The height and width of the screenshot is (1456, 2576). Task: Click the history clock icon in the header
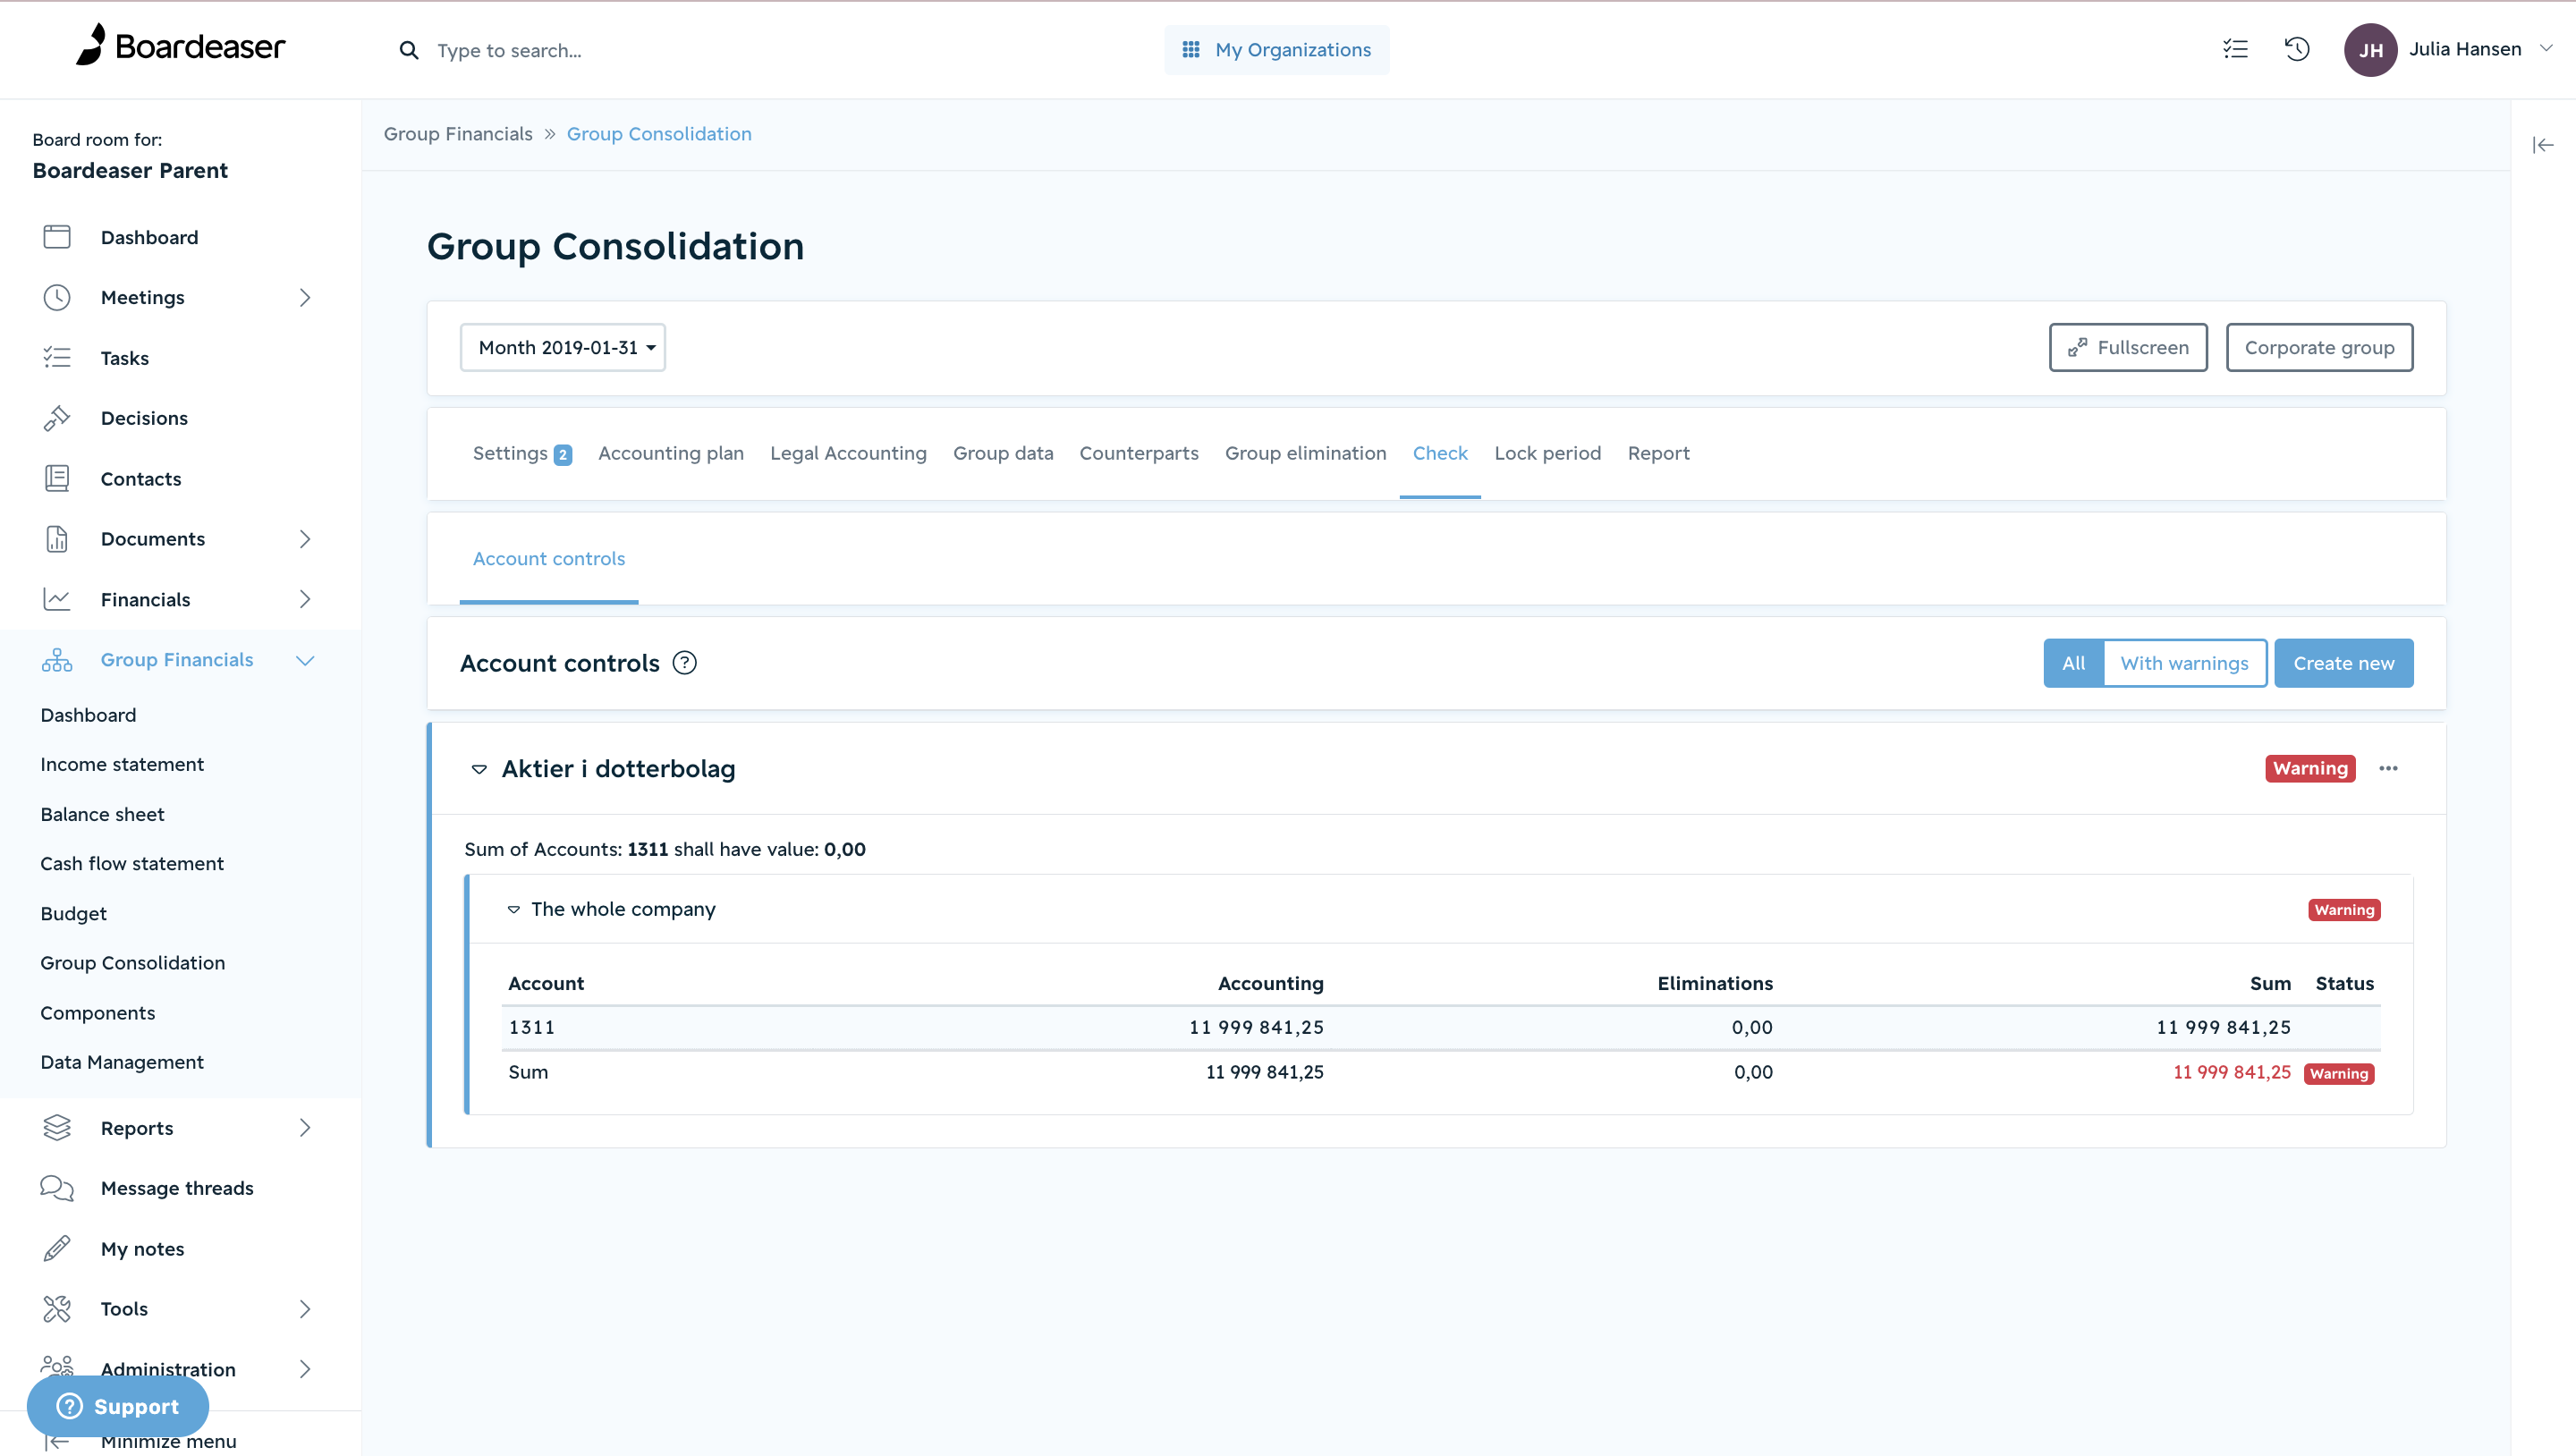pyautogui.click(x=2297, y=49)
